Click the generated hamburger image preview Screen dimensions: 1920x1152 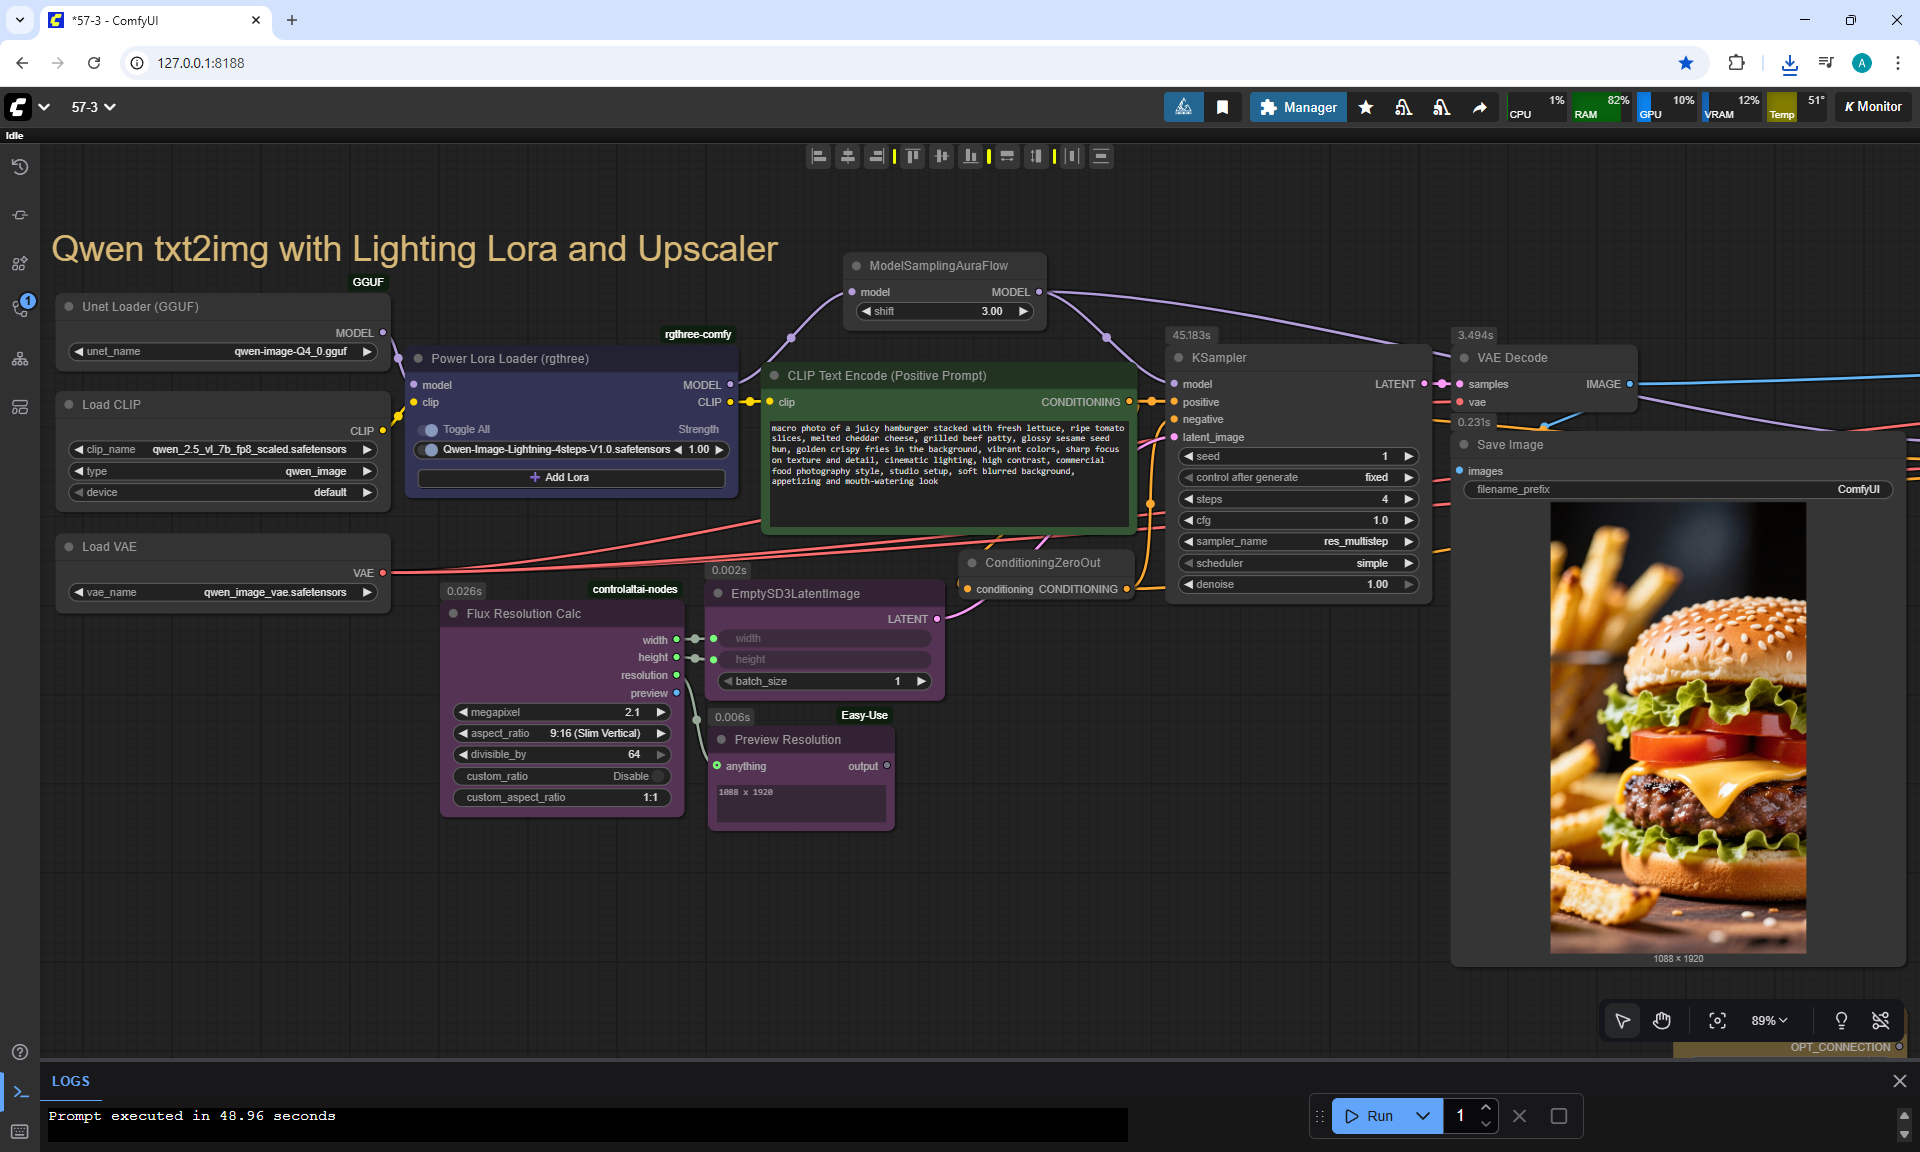[1677, 727]
